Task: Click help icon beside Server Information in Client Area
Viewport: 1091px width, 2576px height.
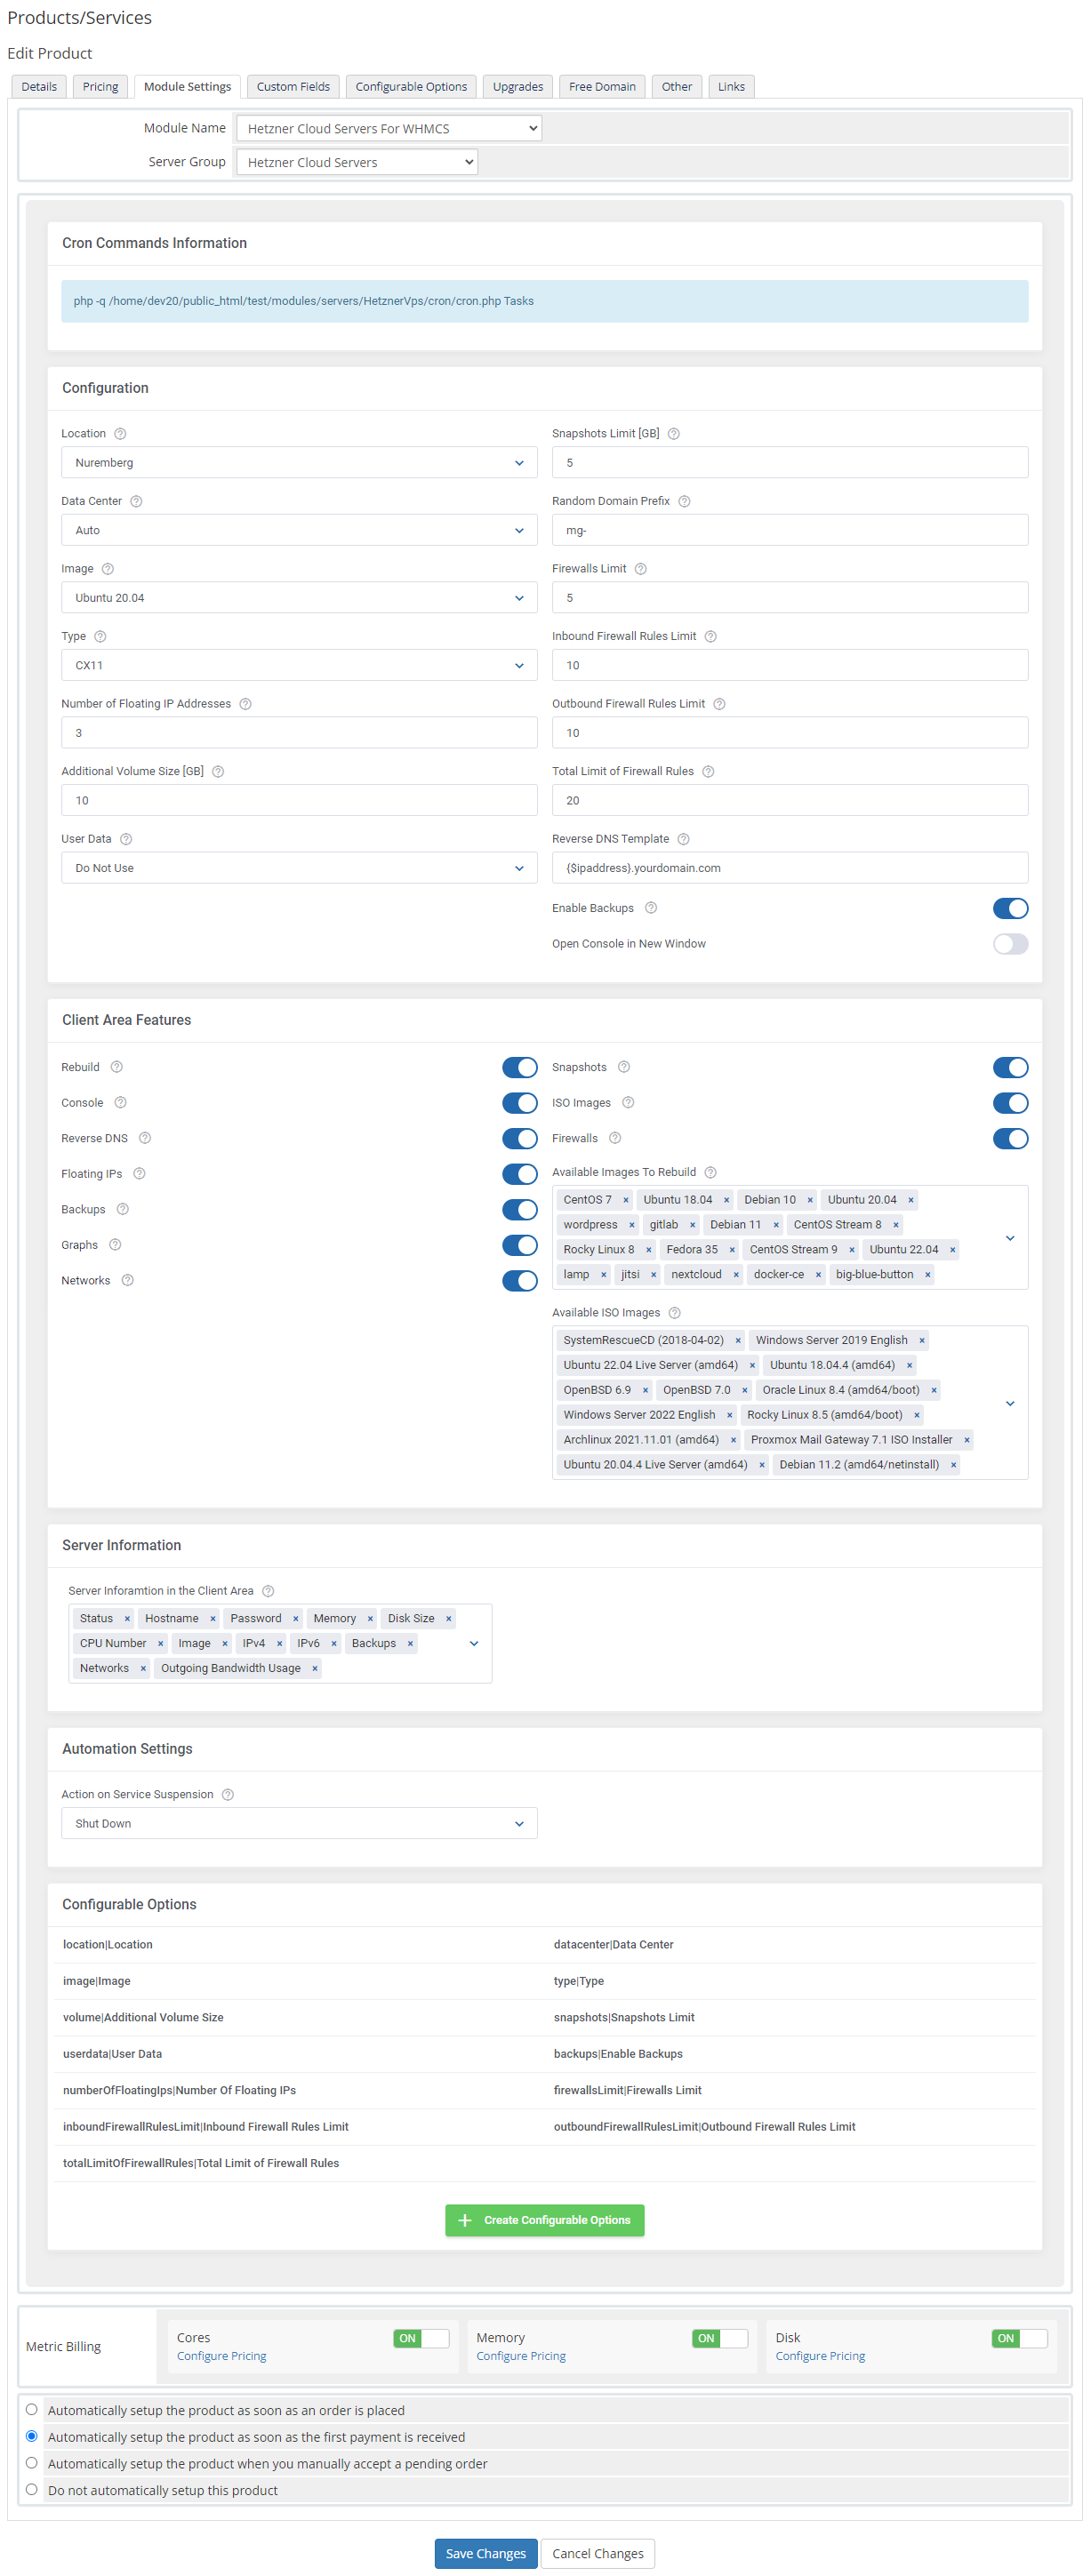Action: click(268, 1590)
